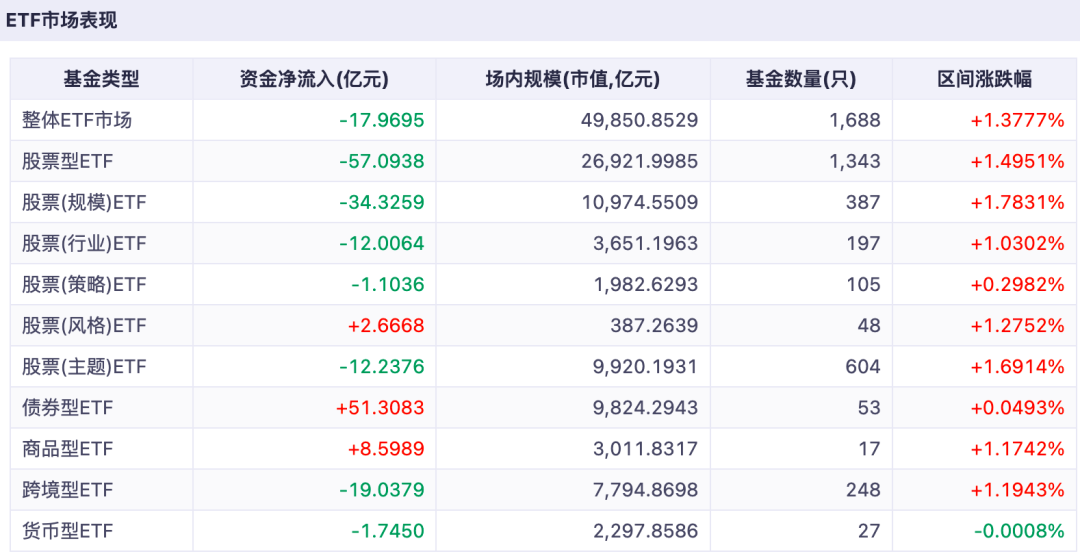1080x556 pixels.
Task: Click the 基金数量(只) column header
Action: click(801, 79)
